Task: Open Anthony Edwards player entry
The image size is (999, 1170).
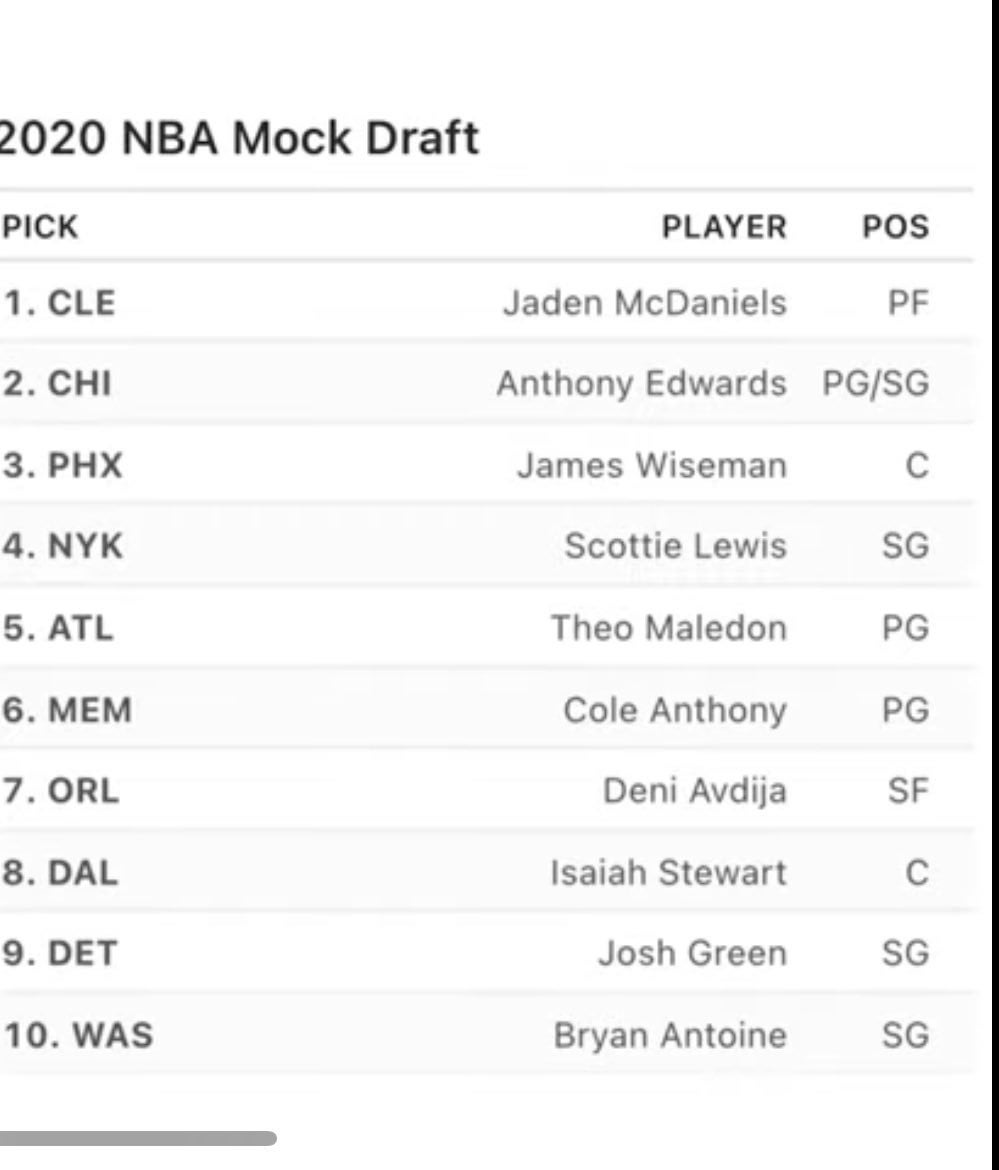Action: [641, 384]
